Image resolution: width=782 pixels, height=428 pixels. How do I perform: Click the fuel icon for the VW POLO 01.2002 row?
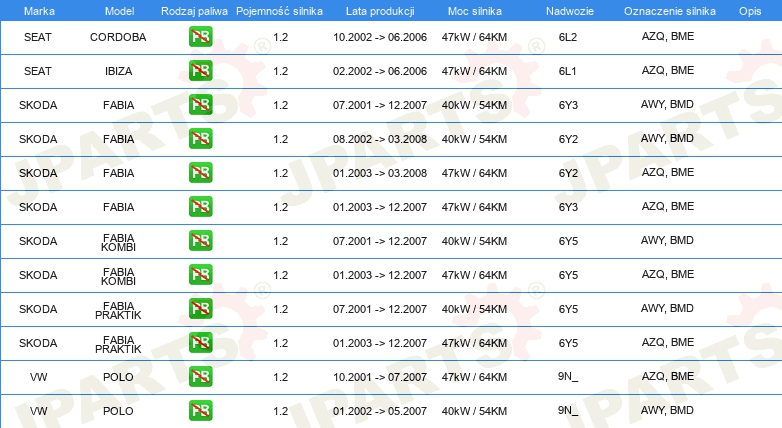pos(200,411)
